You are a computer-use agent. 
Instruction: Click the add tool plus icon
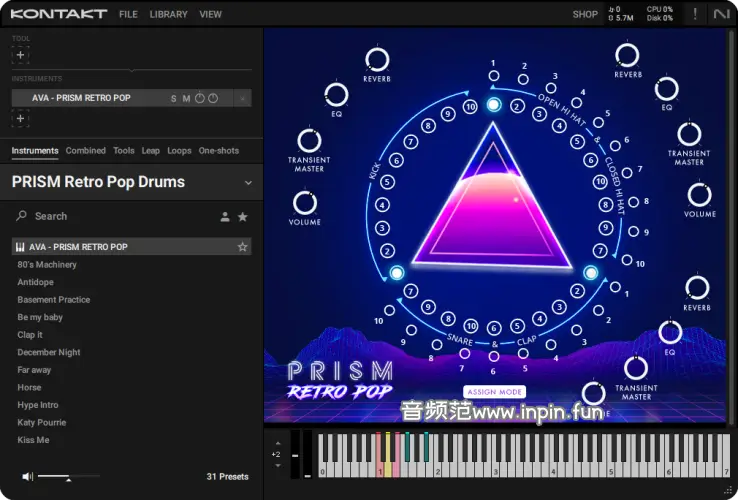[x=20, y=55]
